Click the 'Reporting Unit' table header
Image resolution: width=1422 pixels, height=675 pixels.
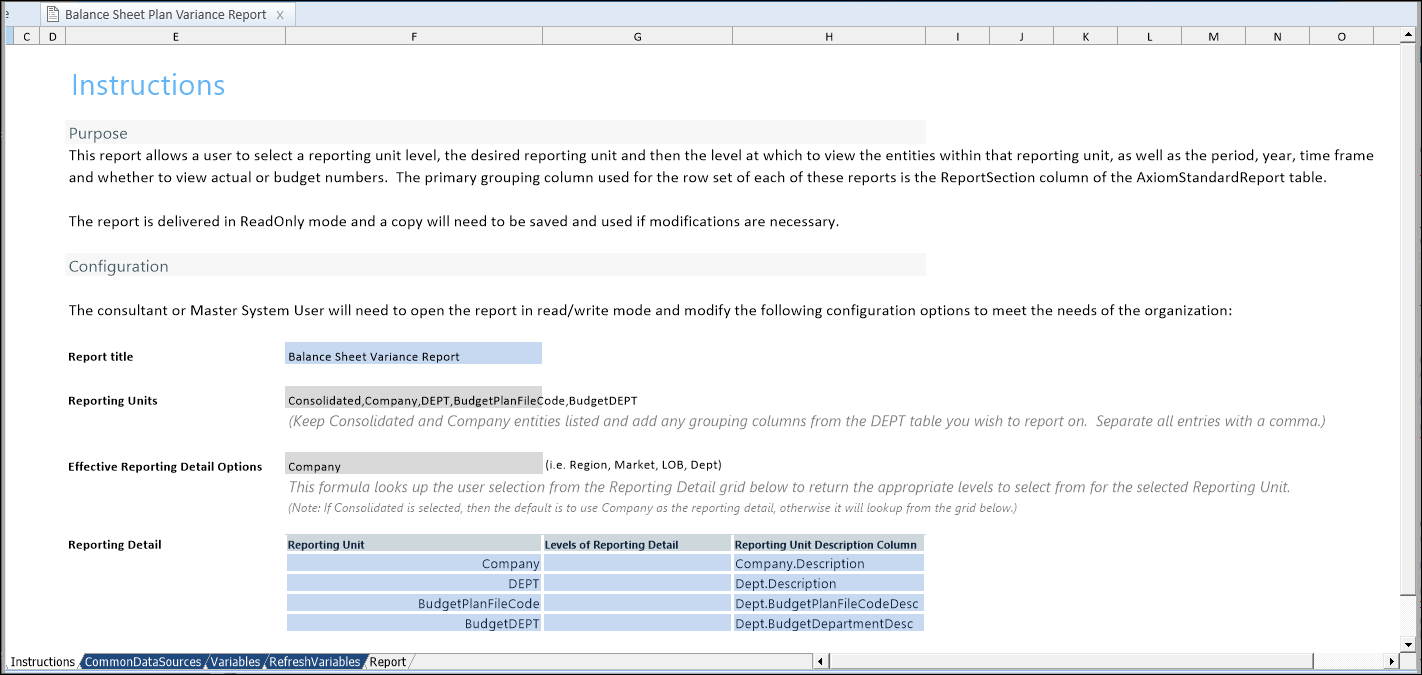pyautogui.click(x=414, y=544)
